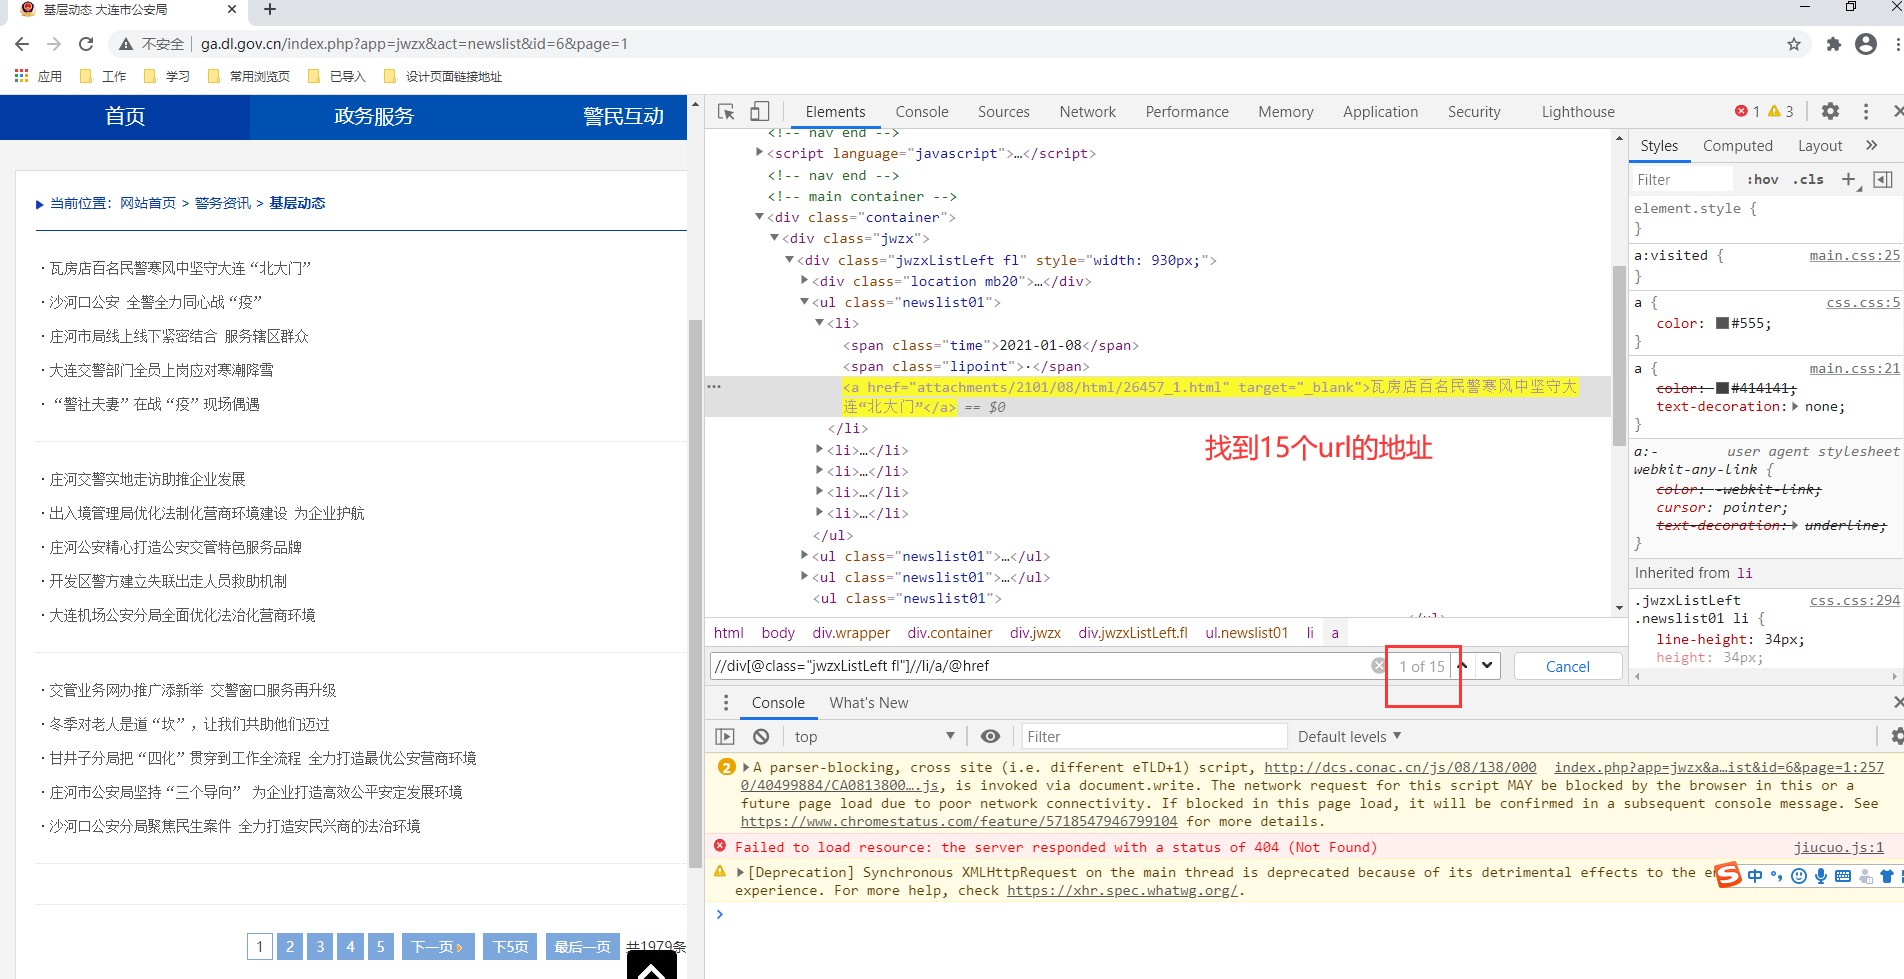Viewport: 1904px width, 979px height.
Task: Expand the div class location mb20 node
Action: click(x=804, y=281)
